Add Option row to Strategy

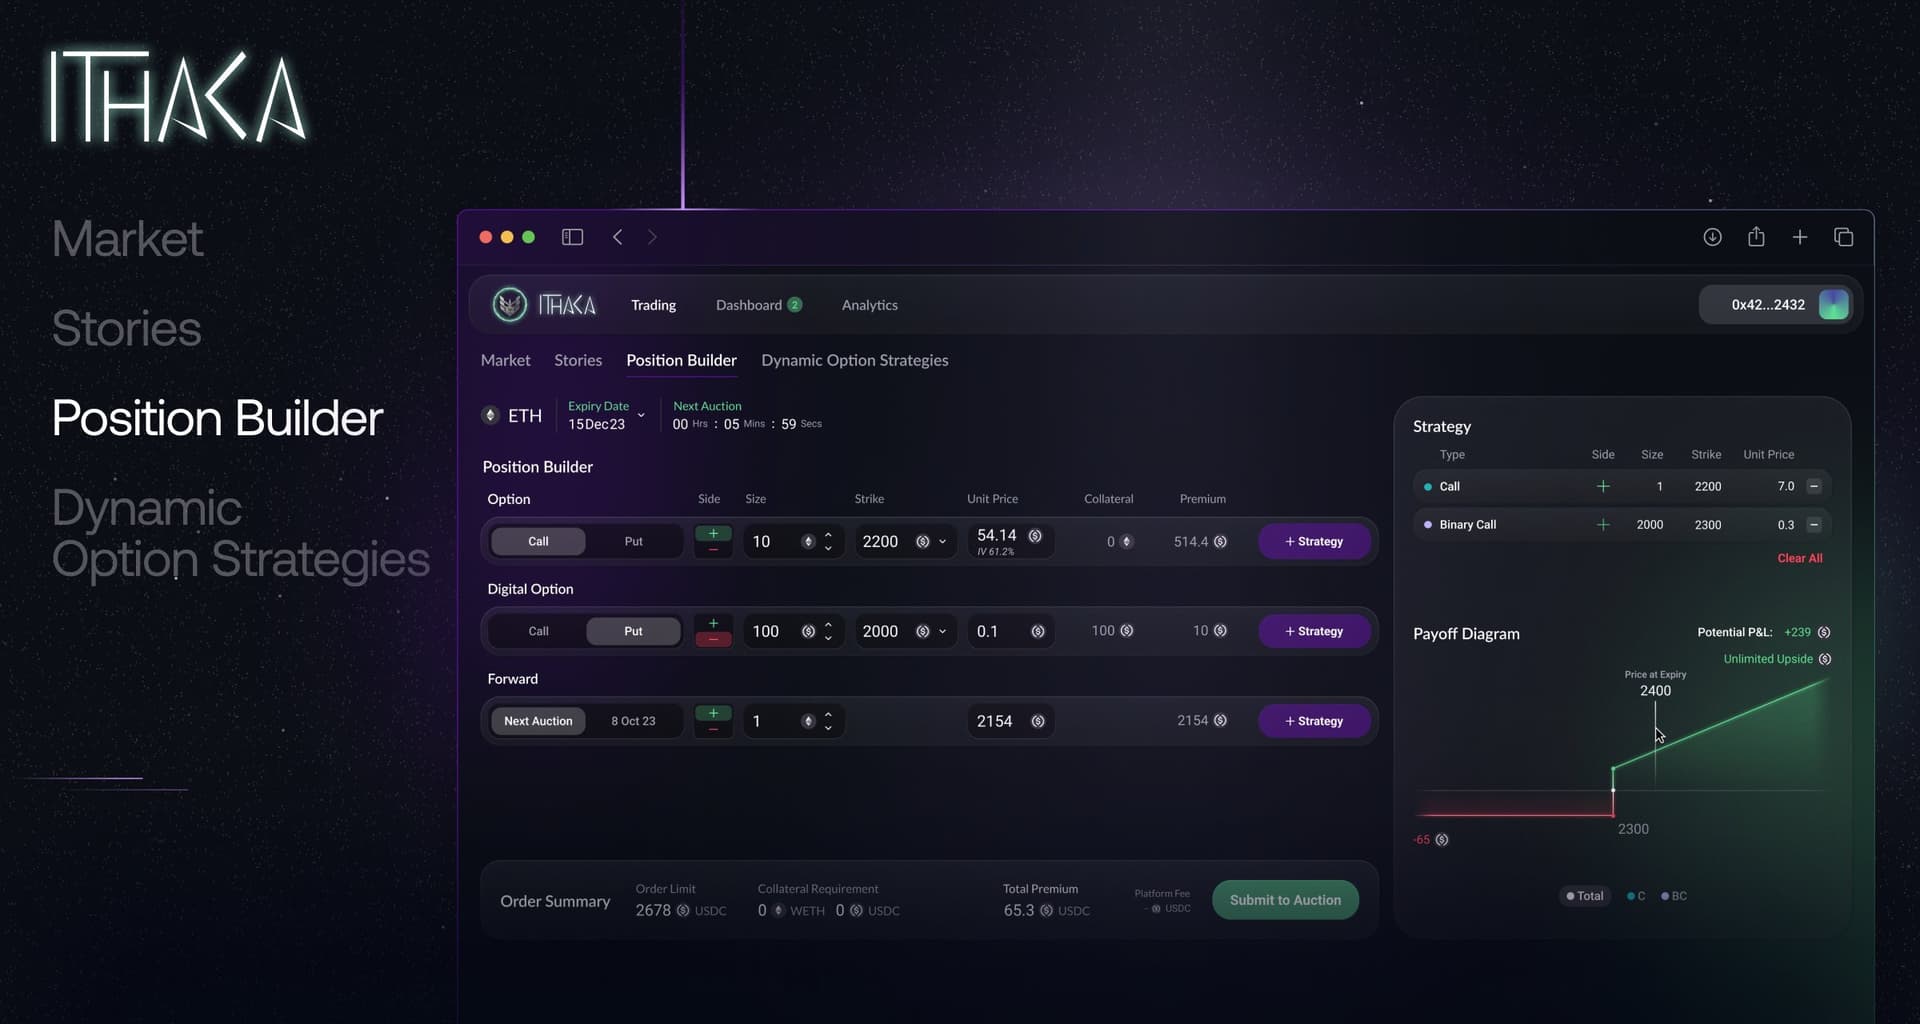(x=1314, y=541)
